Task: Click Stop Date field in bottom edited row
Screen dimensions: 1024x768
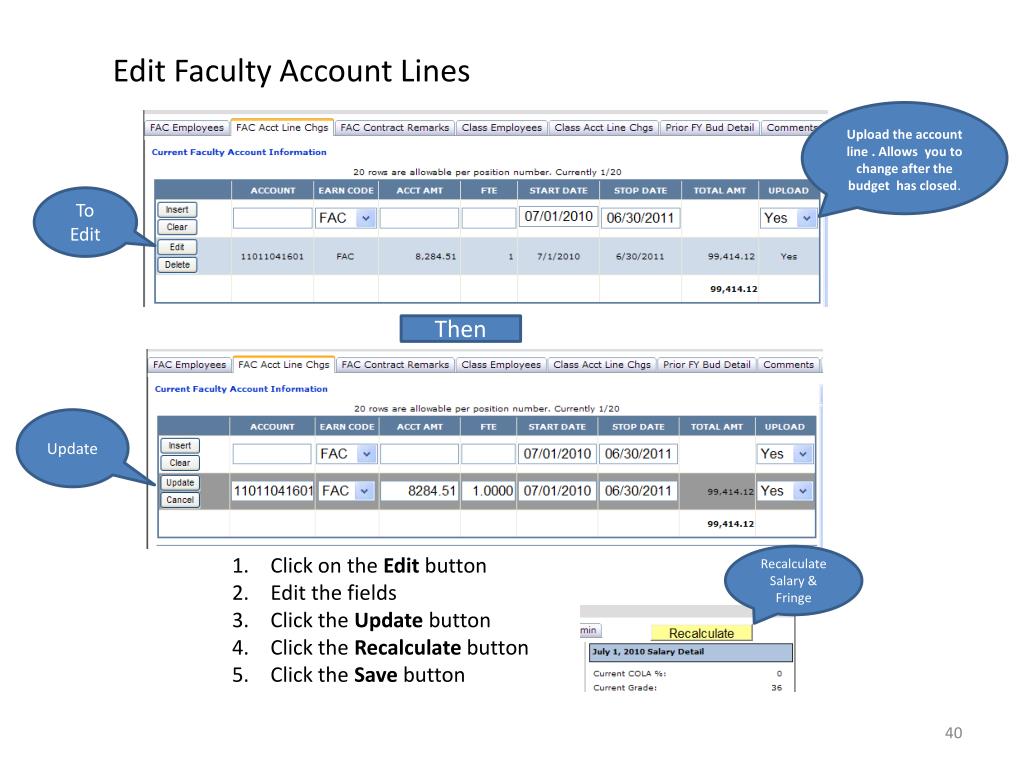Action: pos(638,491)
